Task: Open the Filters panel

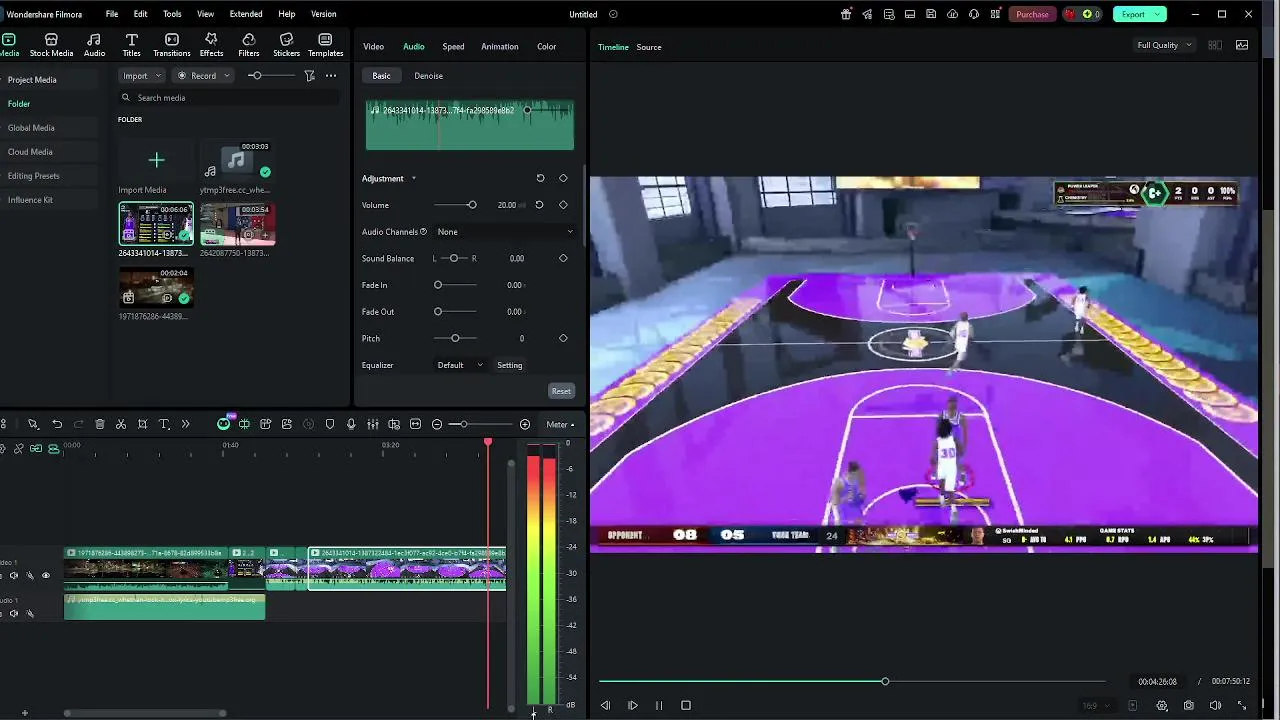Action: click(249, 45)
